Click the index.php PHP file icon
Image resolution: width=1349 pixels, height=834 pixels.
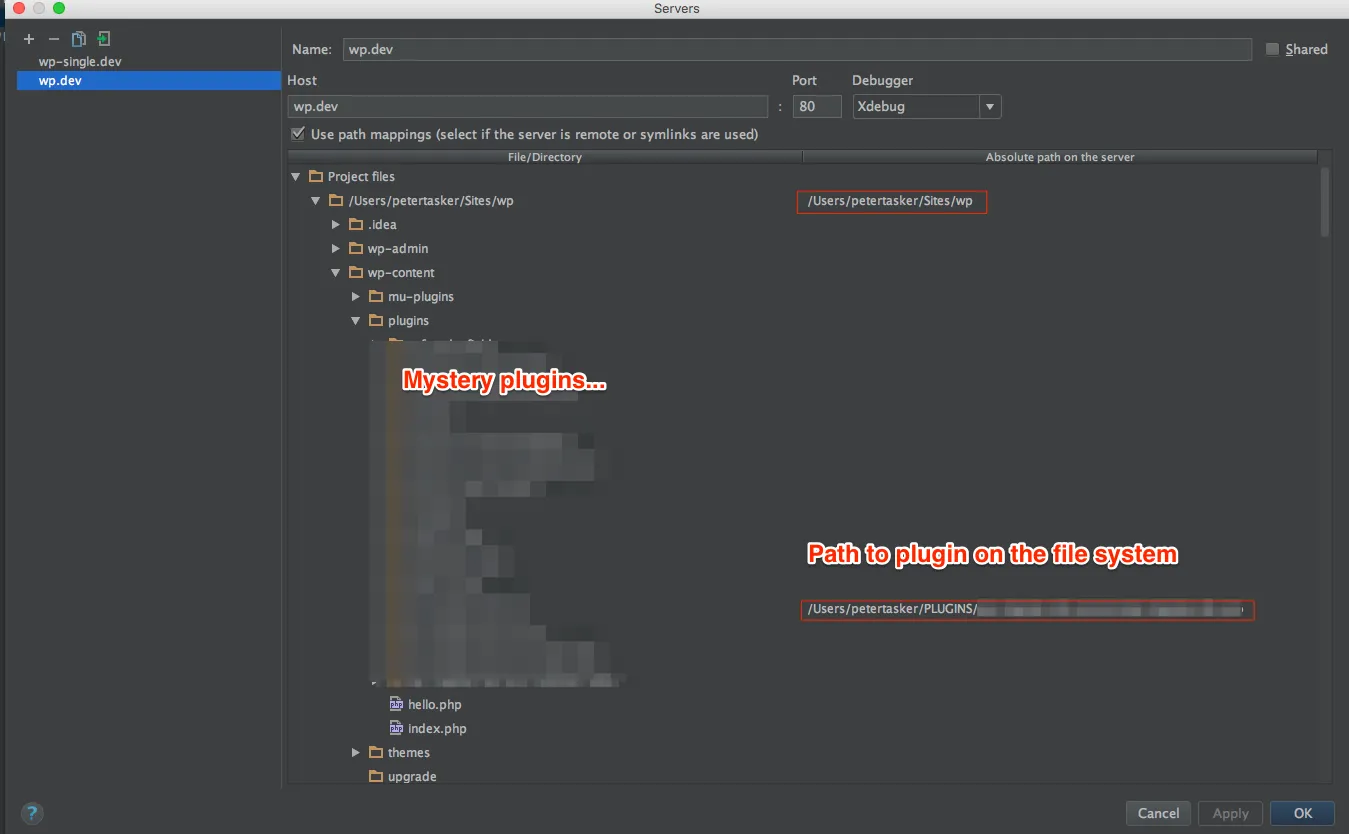(398, 728)
